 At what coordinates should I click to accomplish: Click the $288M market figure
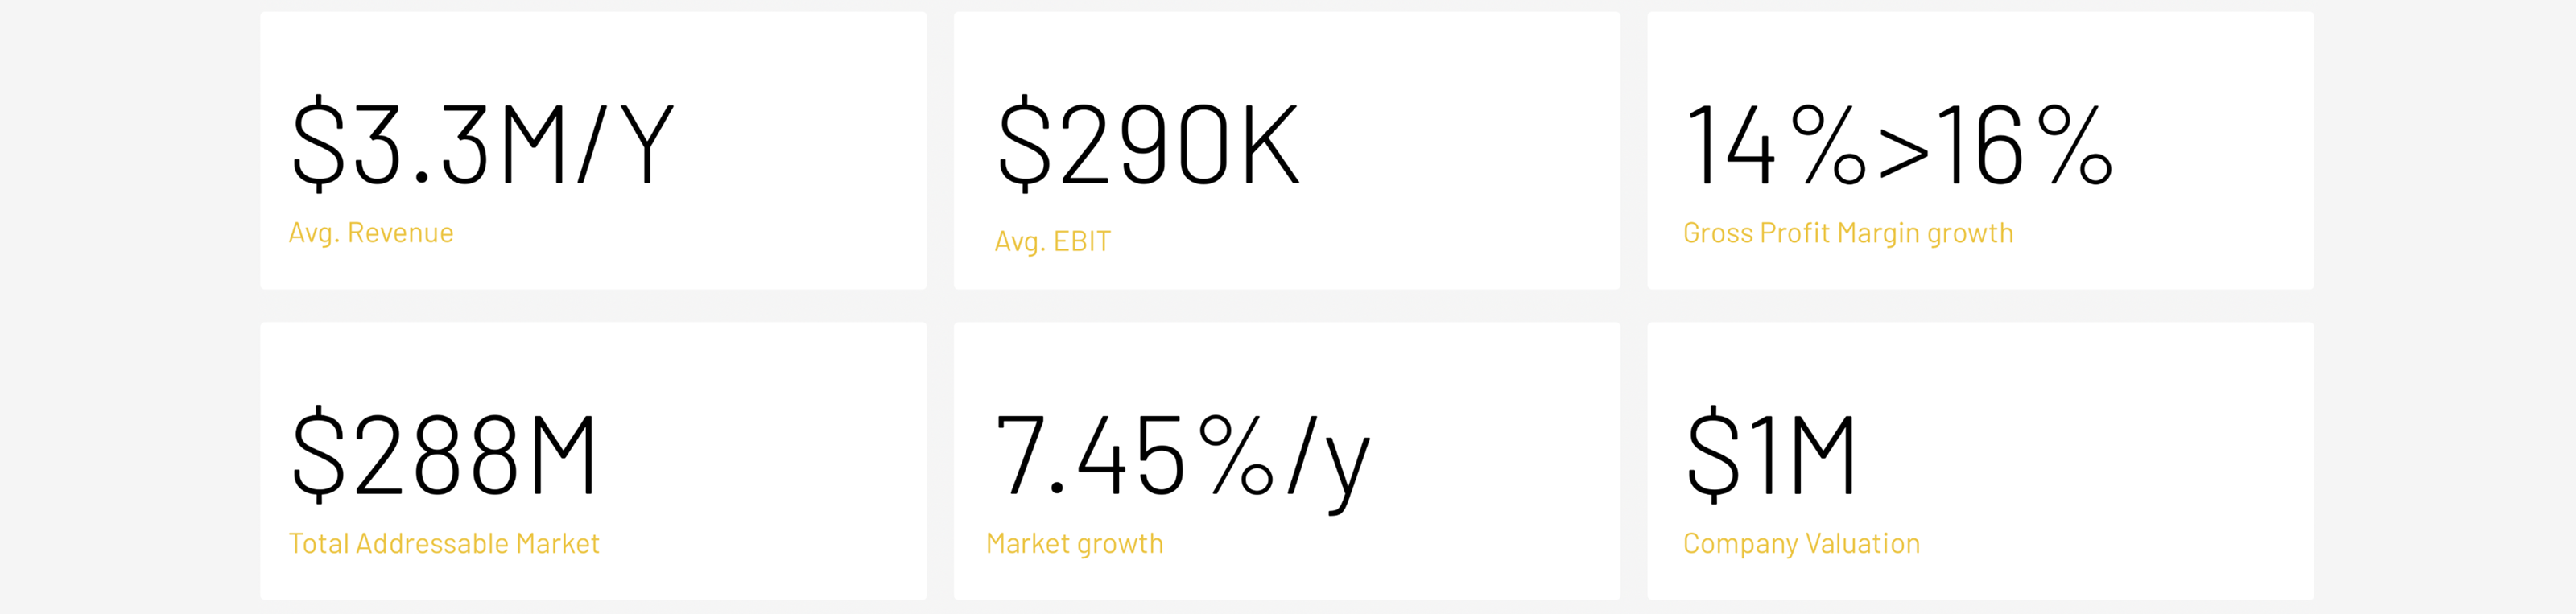pyautogui.click(x=444, y=455)
